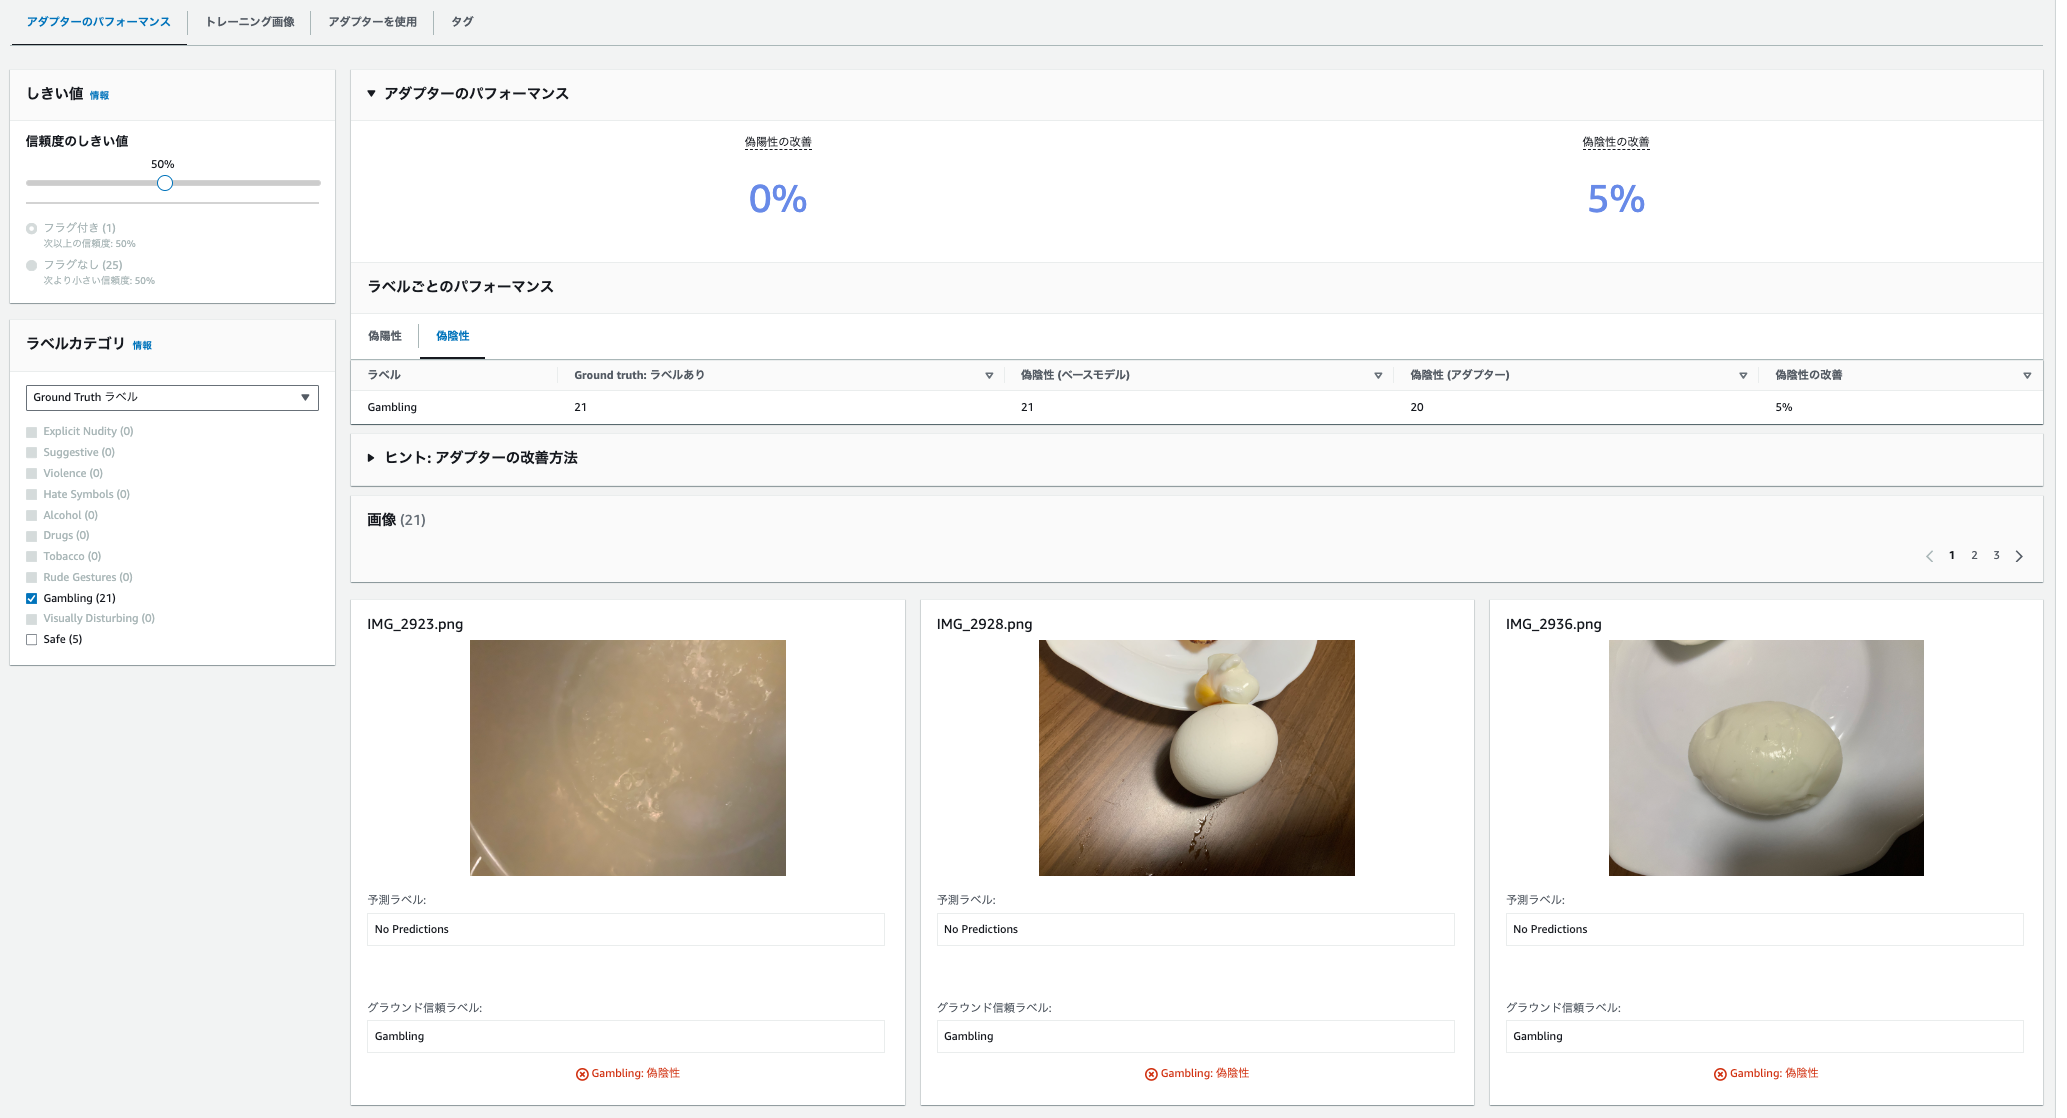Viewport: 2067px width, 1118px height.
Task: Select the フラグ付き (1) radio button
Action: pyautogui.click(x=32, y=229)
